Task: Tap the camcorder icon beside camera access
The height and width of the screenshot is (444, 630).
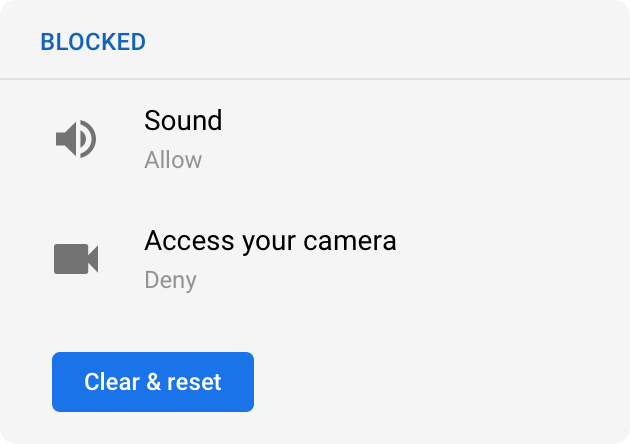Action: coord(76,259)
